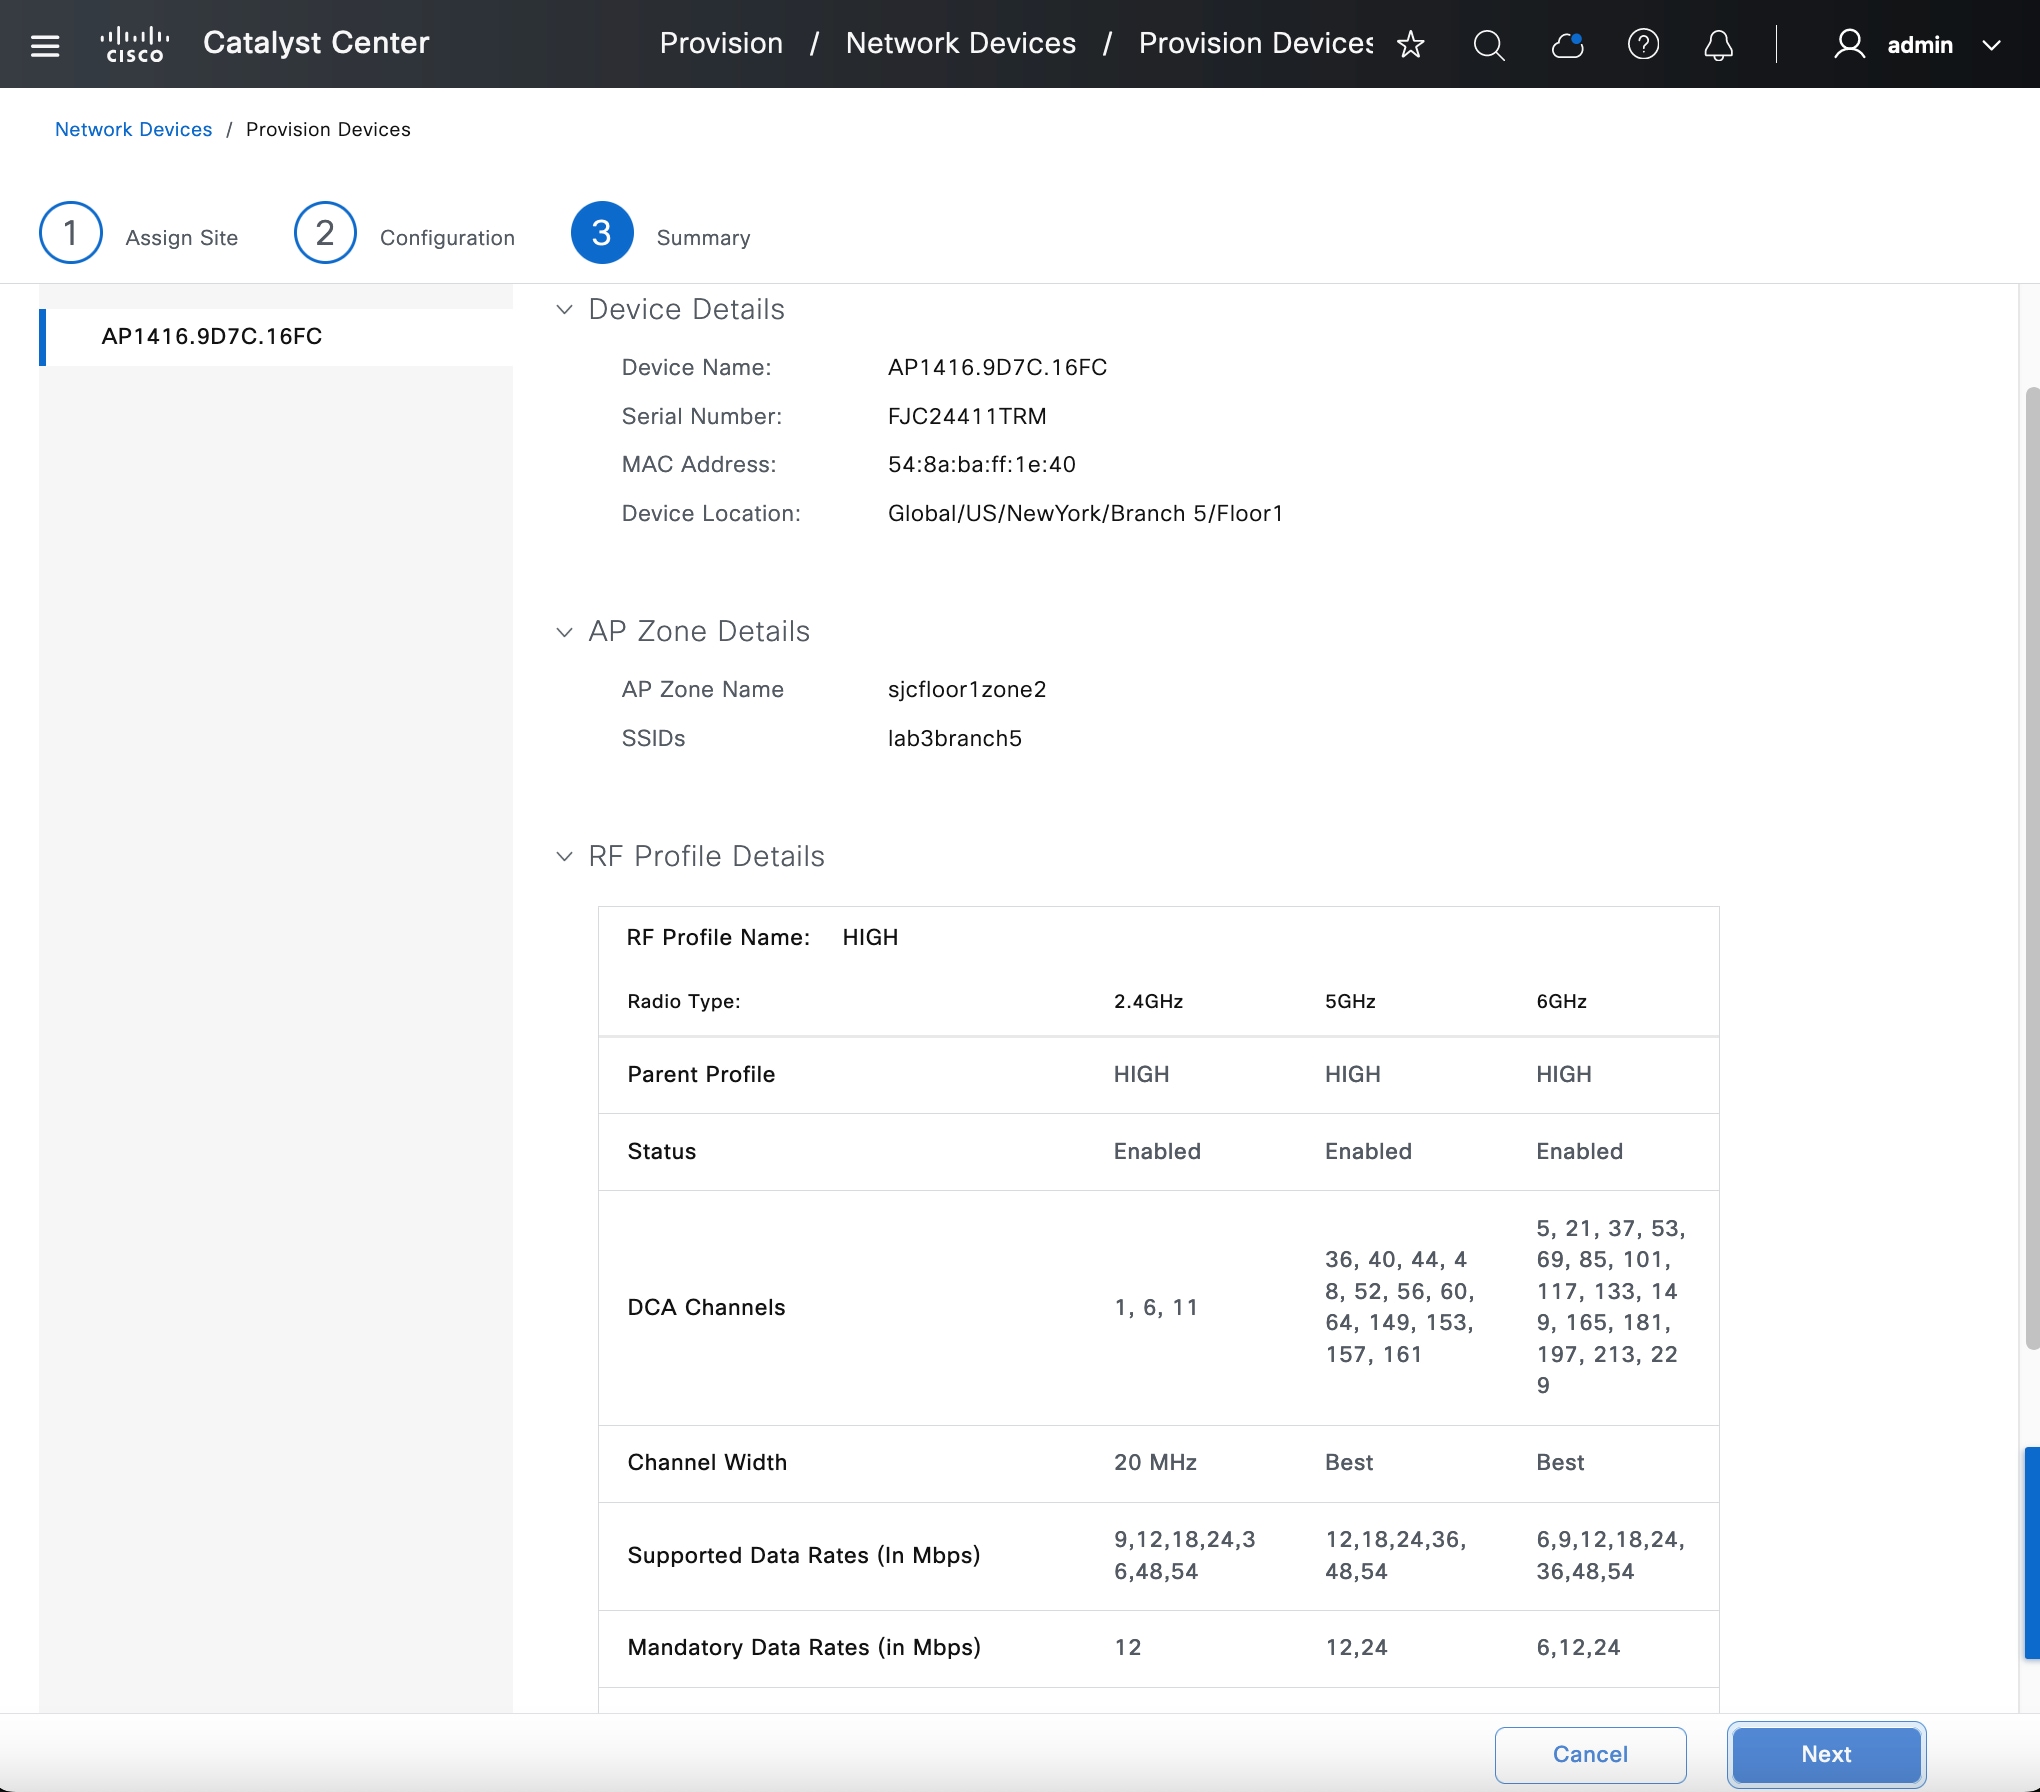Mark page as favorite with star icon

(x=1410, y=45)
